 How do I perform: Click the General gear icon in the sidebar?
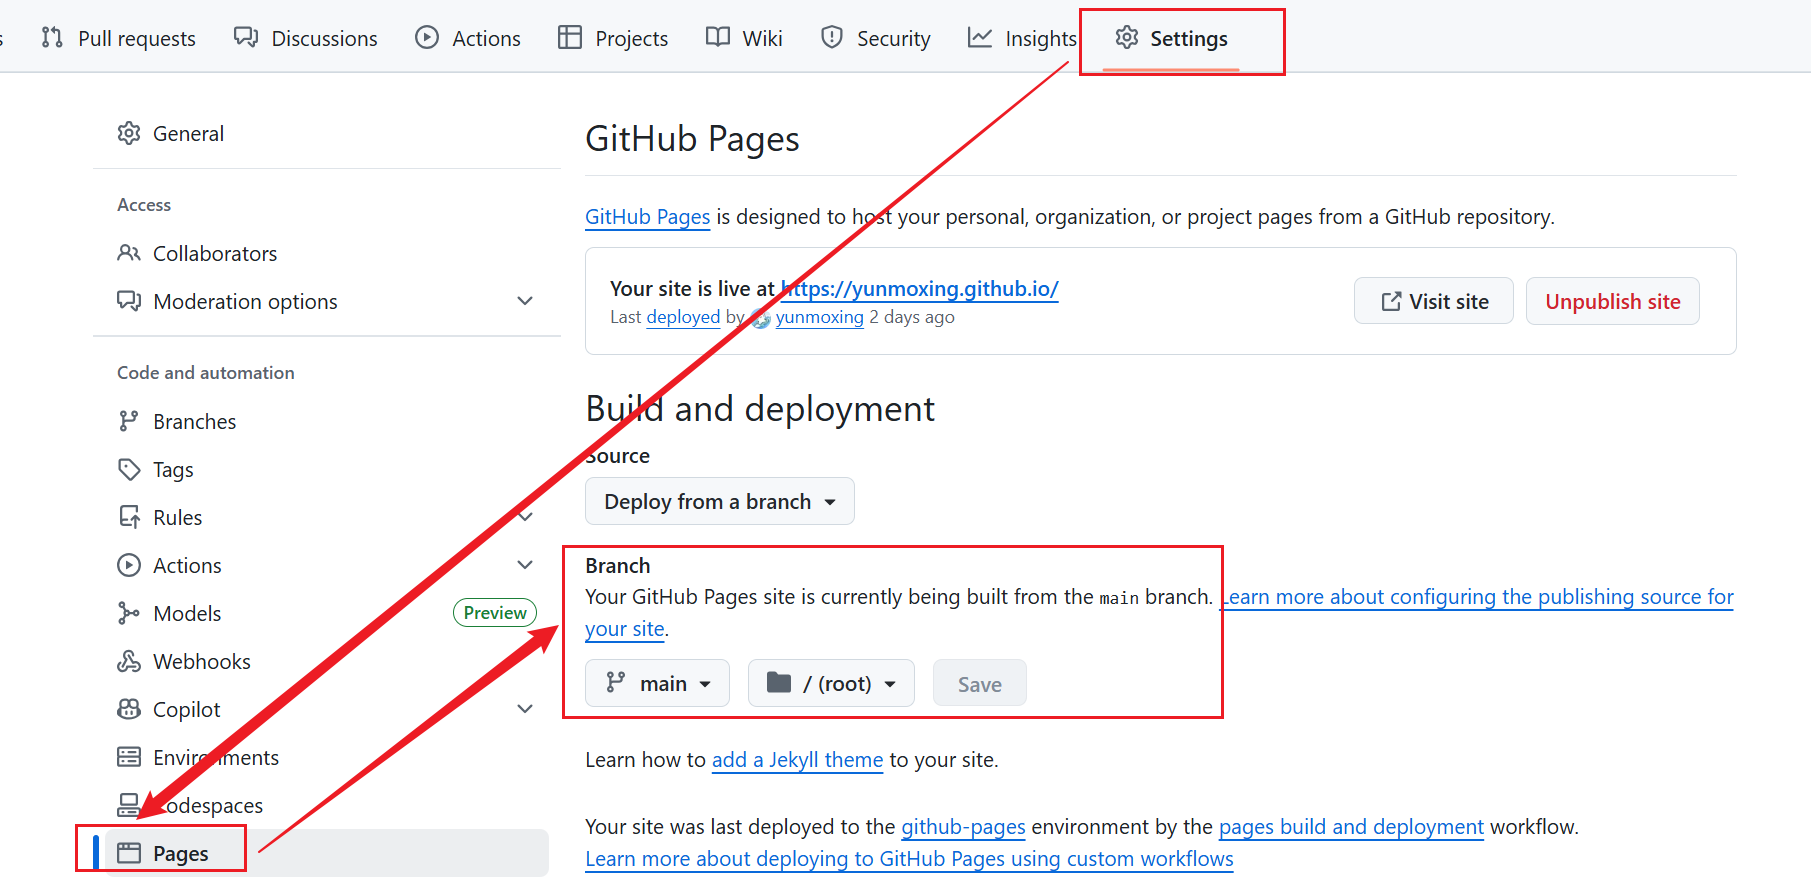[129, 133]
